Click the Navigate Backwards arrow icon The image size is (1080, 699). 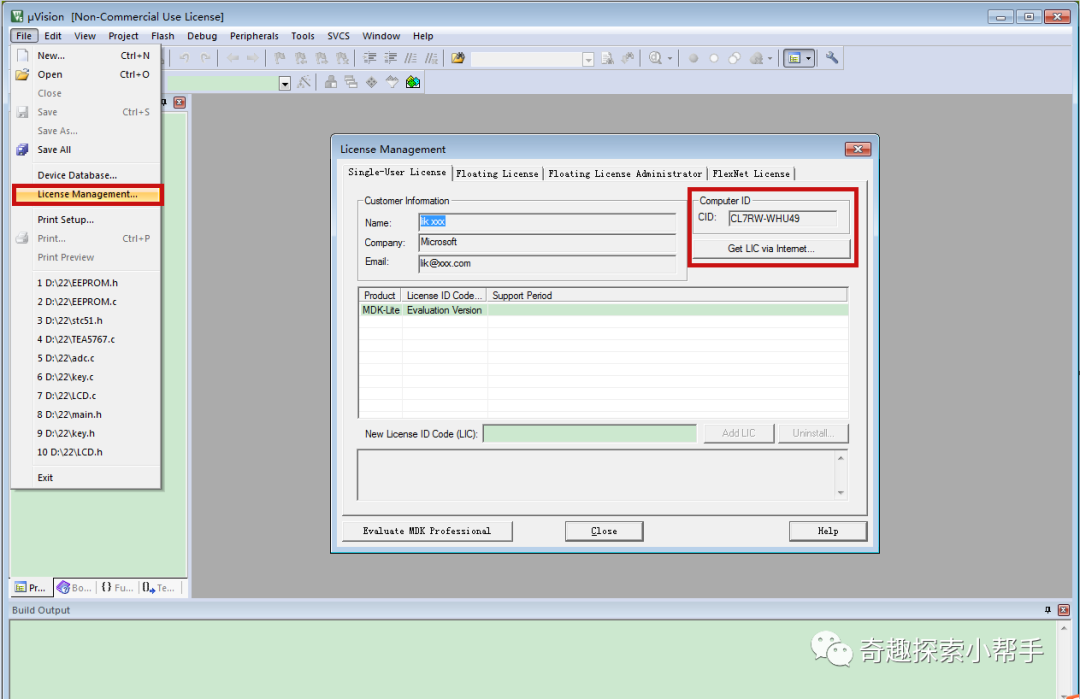click(x=233, y=59)
